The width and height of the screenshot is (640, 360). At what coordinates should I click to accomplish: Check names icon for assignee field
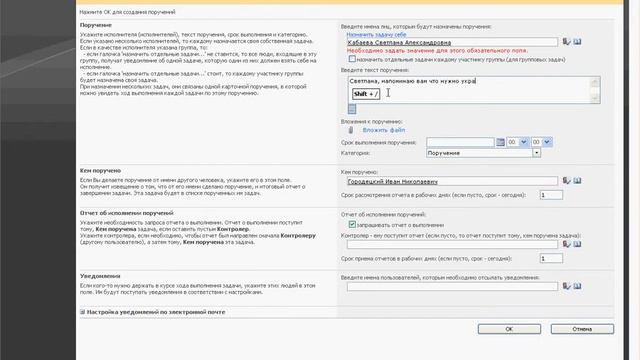click(x=566, y=42)
